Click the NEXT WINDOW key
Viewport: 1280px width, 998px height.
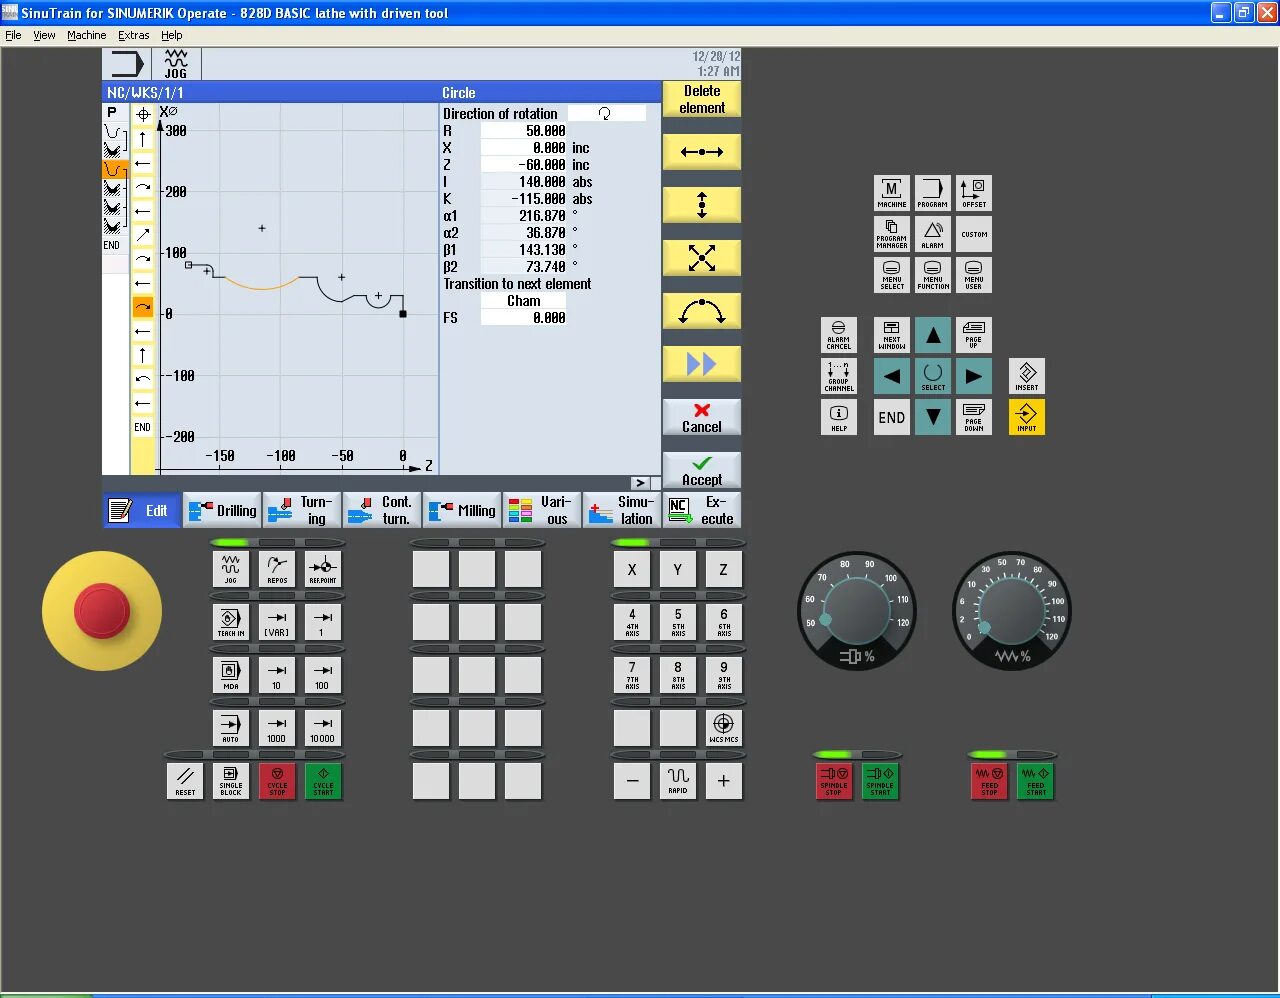point(892,335)
